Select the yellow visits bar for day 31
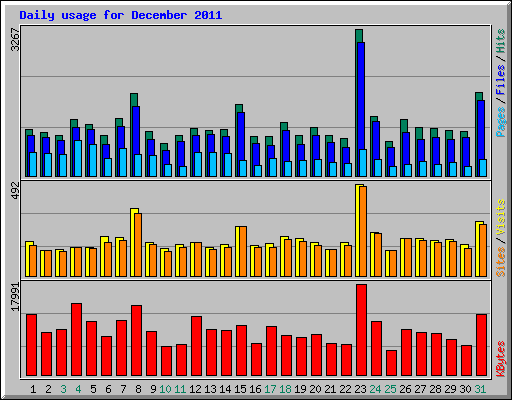The image size is (512, 400). click(478, 249)
